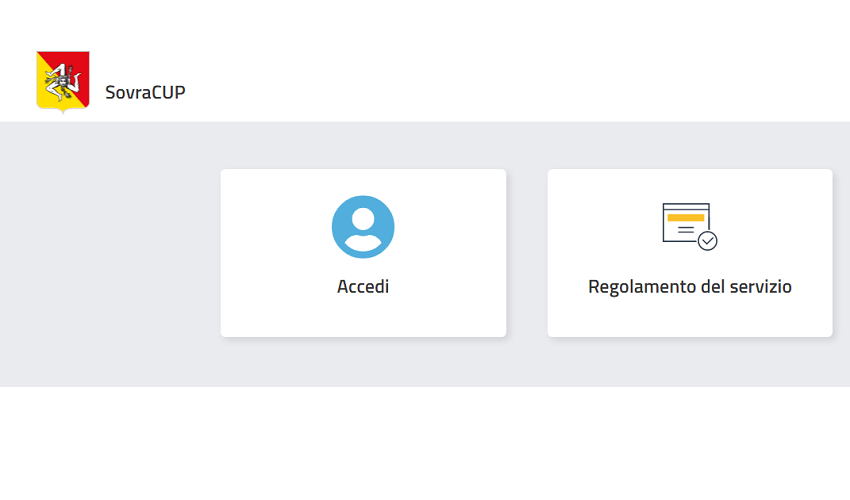850x500 pixels.
Task: Open the Regolamento del servizio card
Action: tap(690, 253)
